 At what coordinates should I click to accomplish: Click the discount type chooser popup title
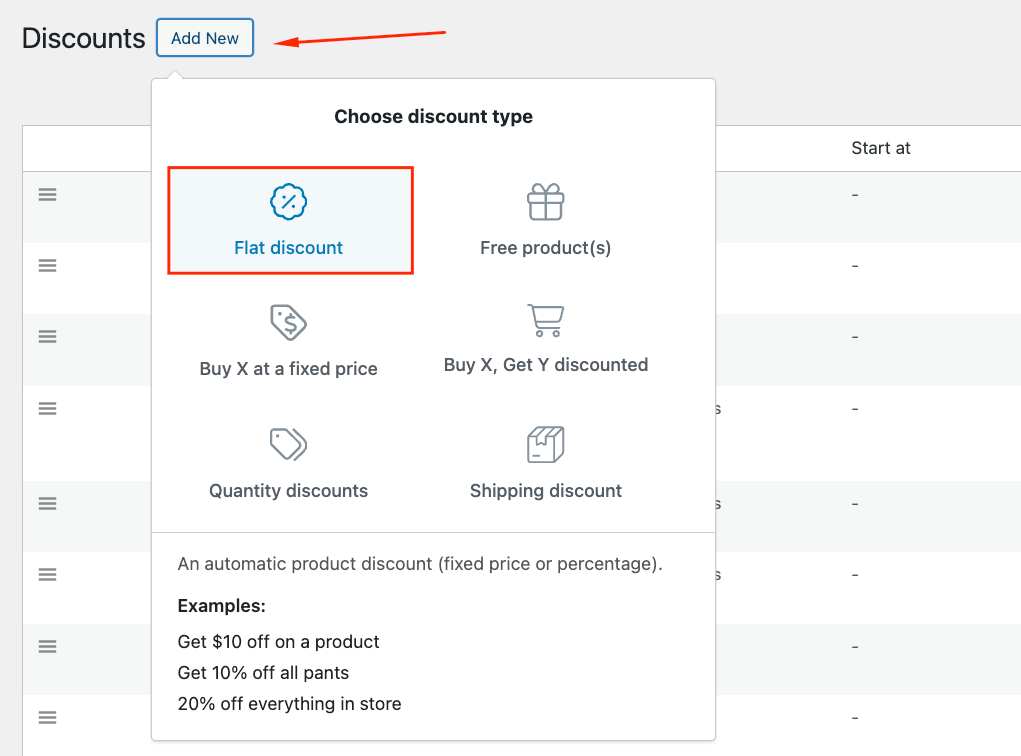(x=433, y=116)
